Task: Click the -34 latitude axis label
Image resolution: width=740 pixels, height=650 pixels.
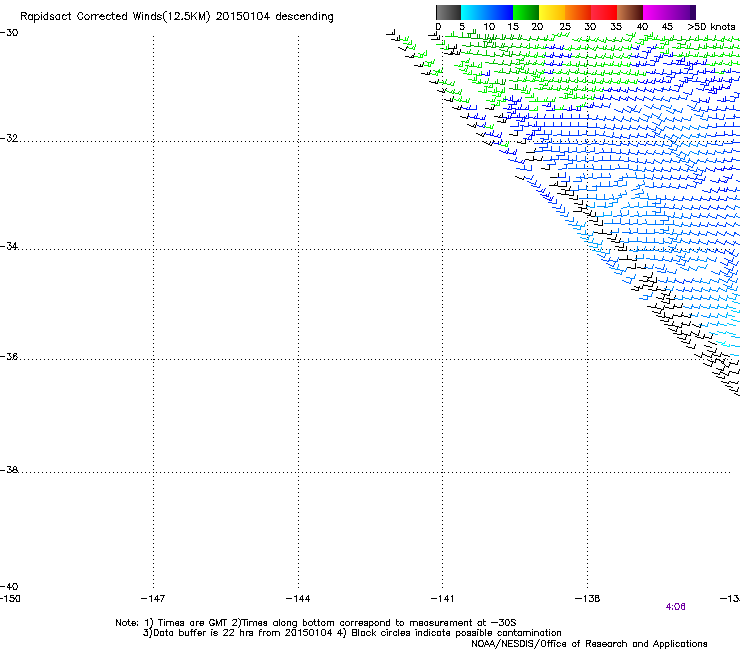Action: (x=9, y=246)
